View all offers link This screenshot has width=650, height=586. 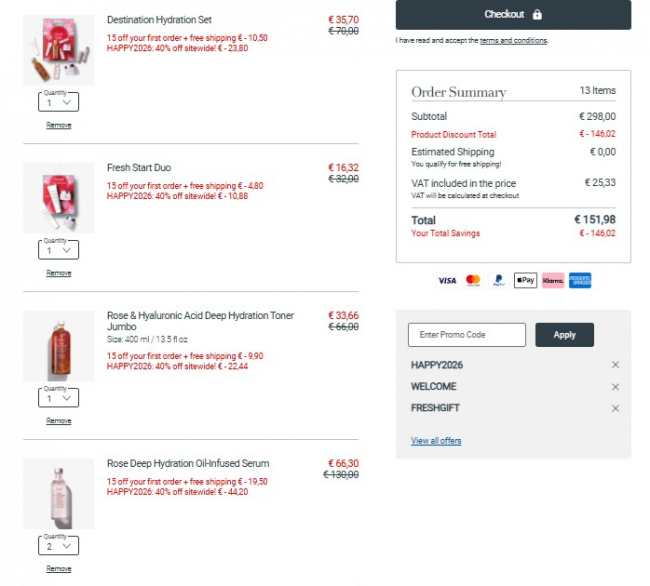click(436, 441)
